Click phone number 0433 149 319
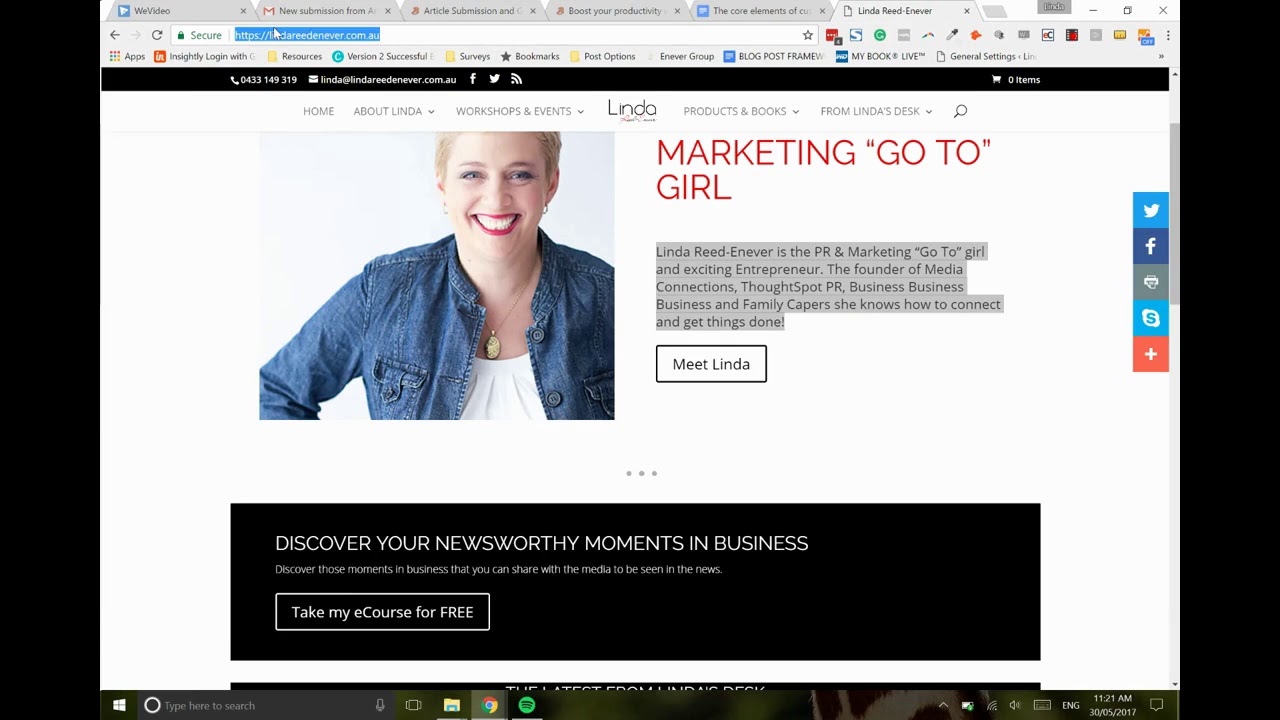1280x720 pixels. click(264, 79)
